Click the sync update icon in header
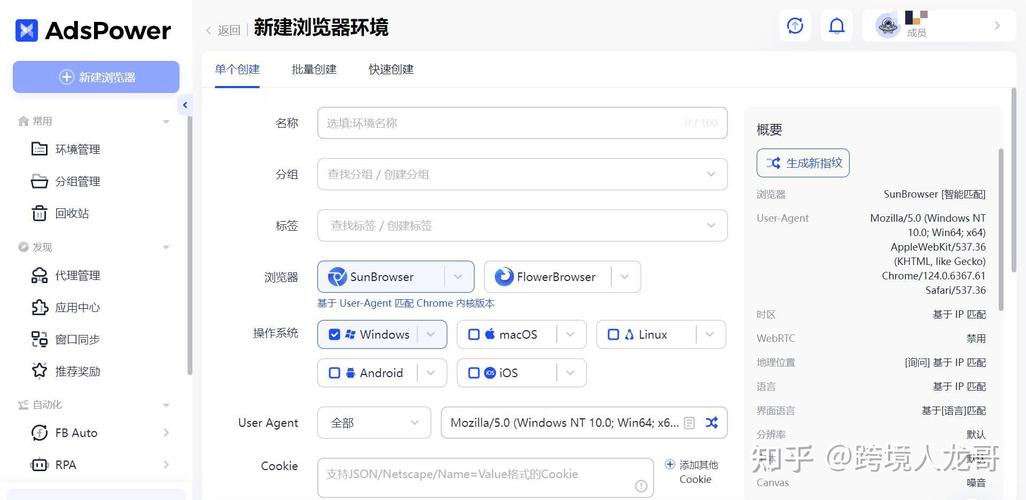This screenshot has height=500, width=1026. point(795,26)
